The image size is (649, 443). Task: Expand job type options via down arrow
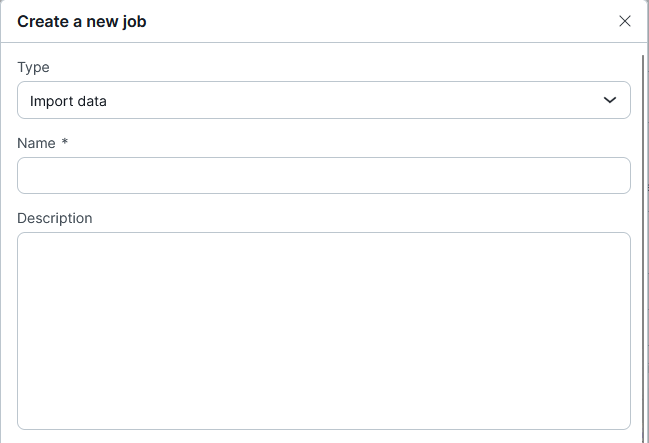610,100
